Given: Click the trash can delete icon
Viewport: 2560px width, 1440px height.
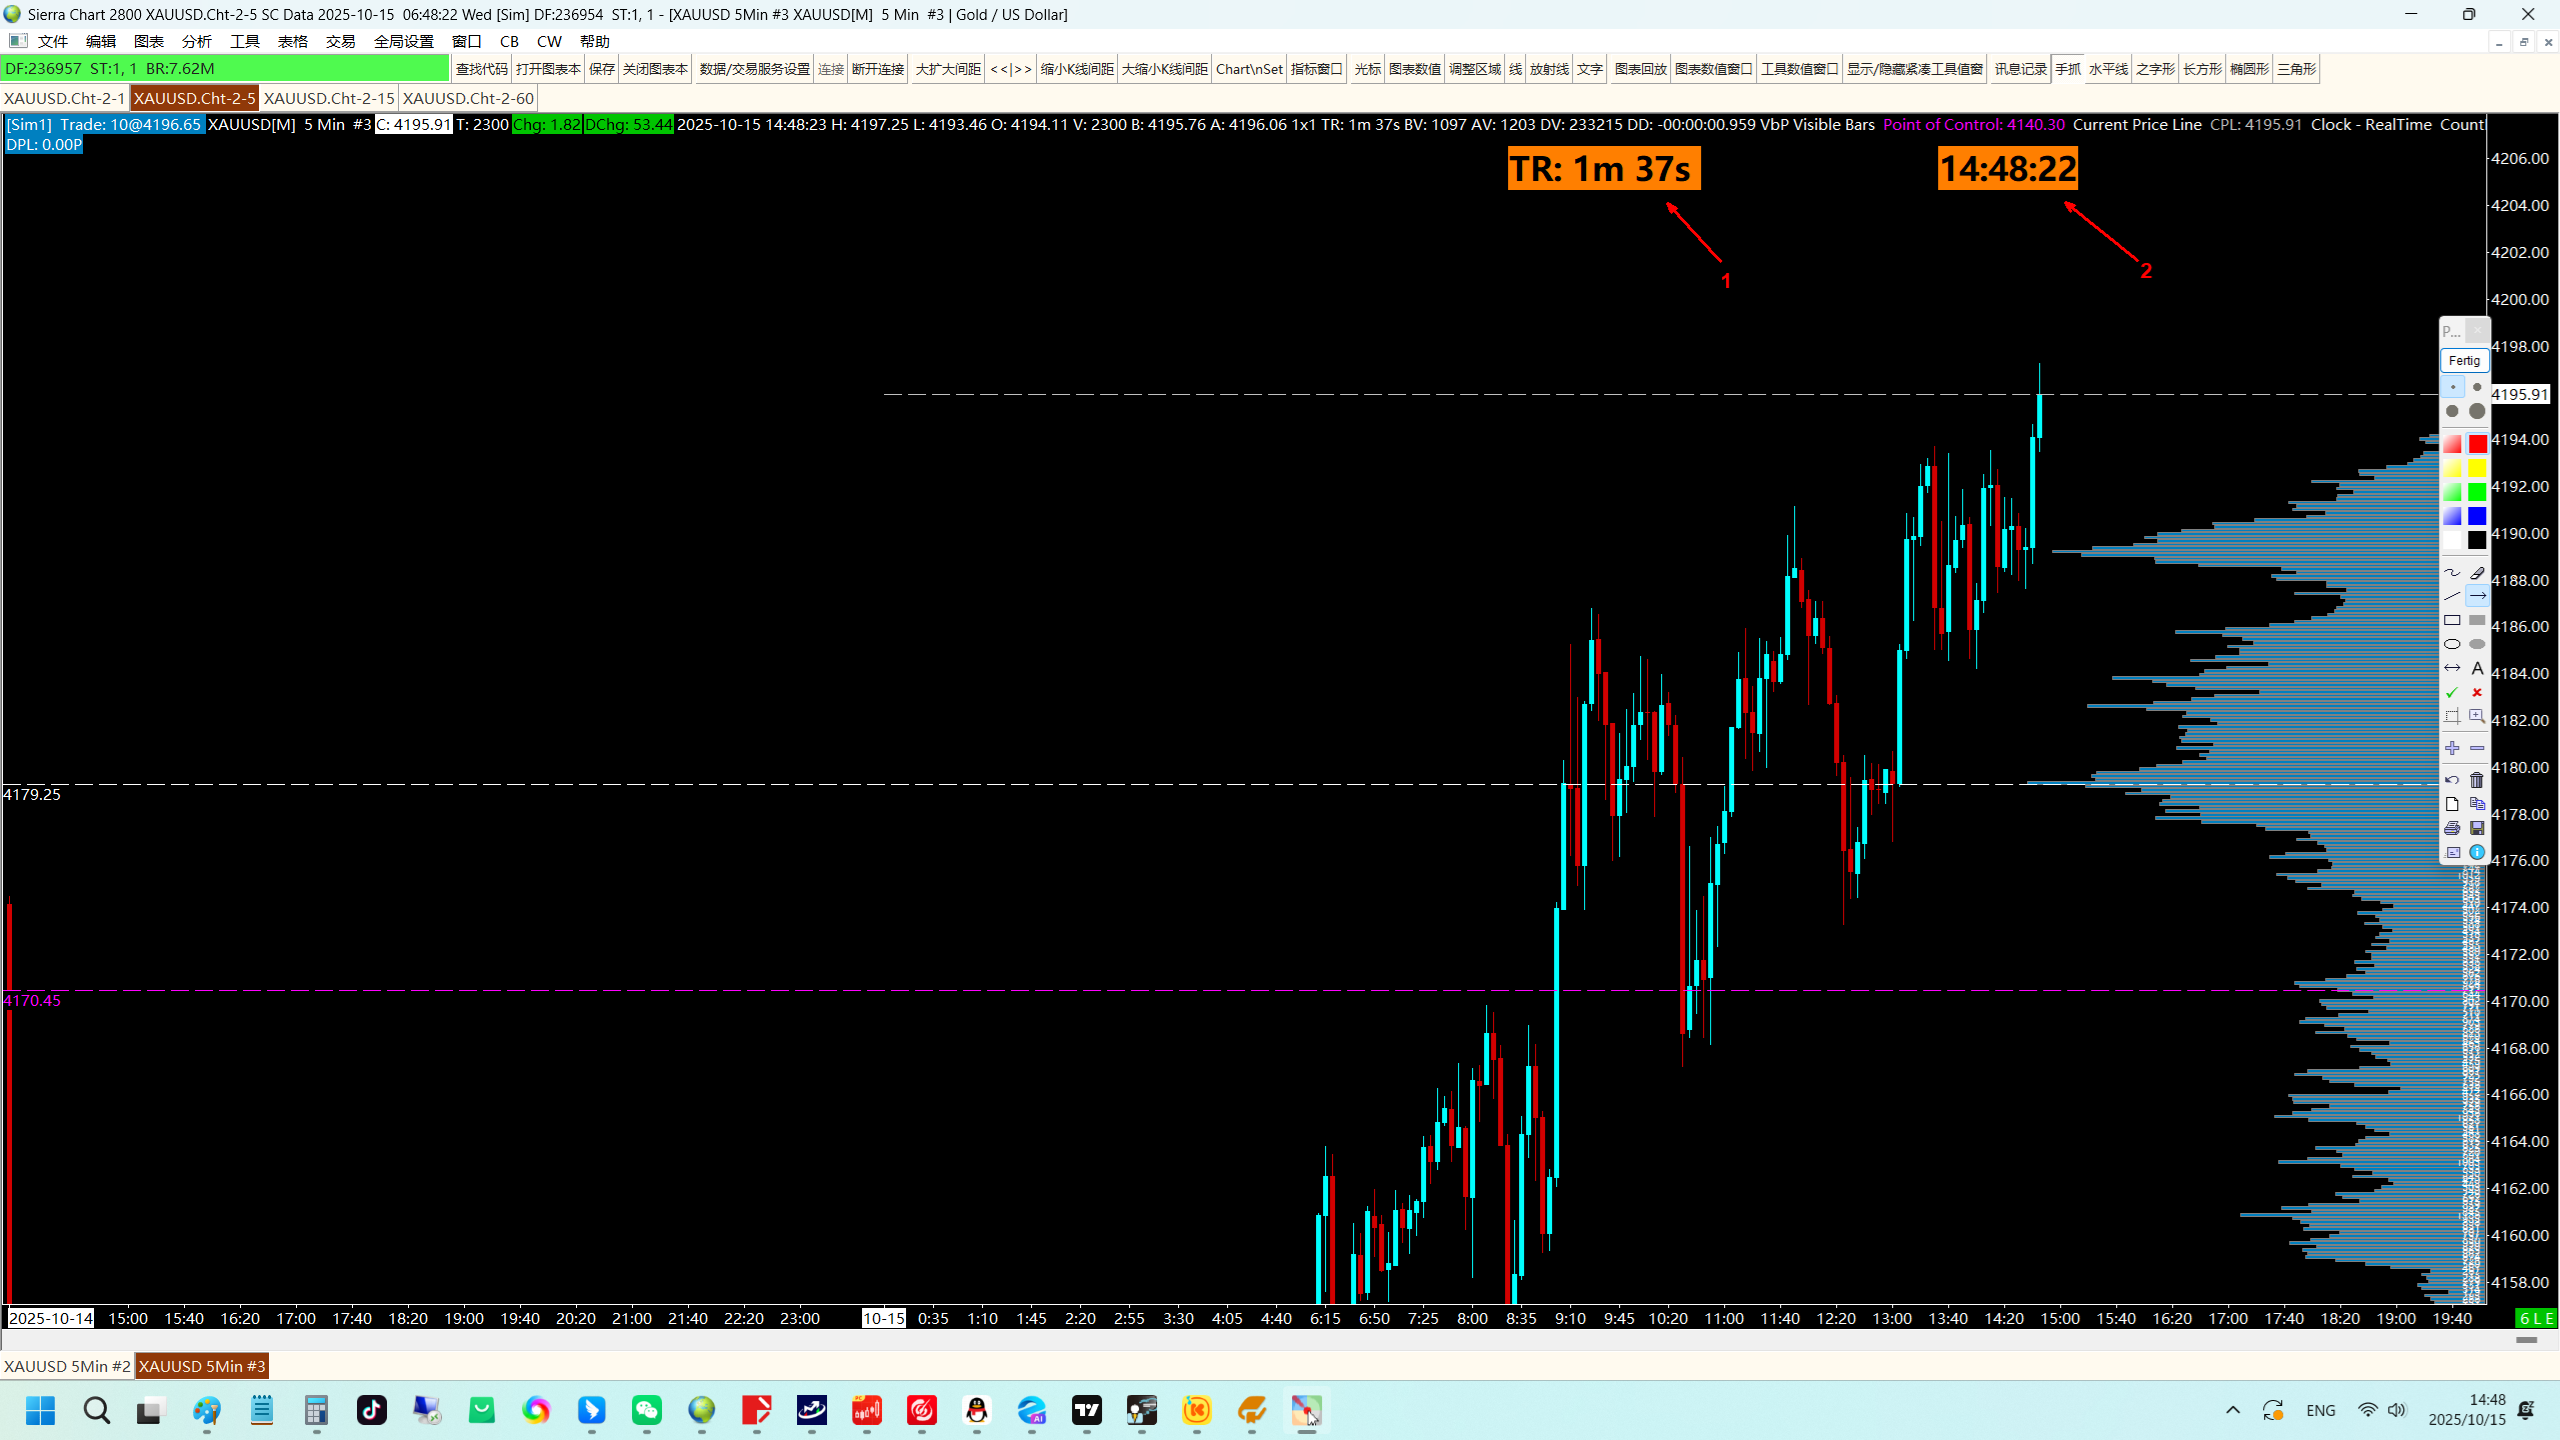Looking at the screenshot, I should point(2477,780).
